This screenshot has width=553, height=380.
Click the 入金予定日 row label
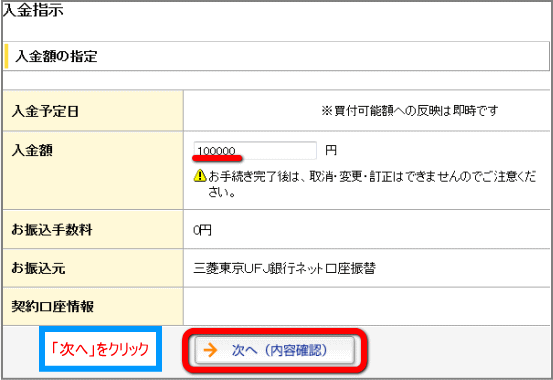(x=45, y=111)
